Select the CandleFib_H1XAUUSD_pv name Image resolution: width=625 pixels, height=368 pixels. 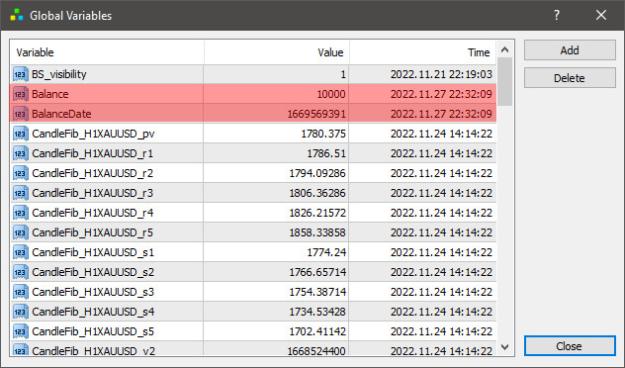coord(93,134)
